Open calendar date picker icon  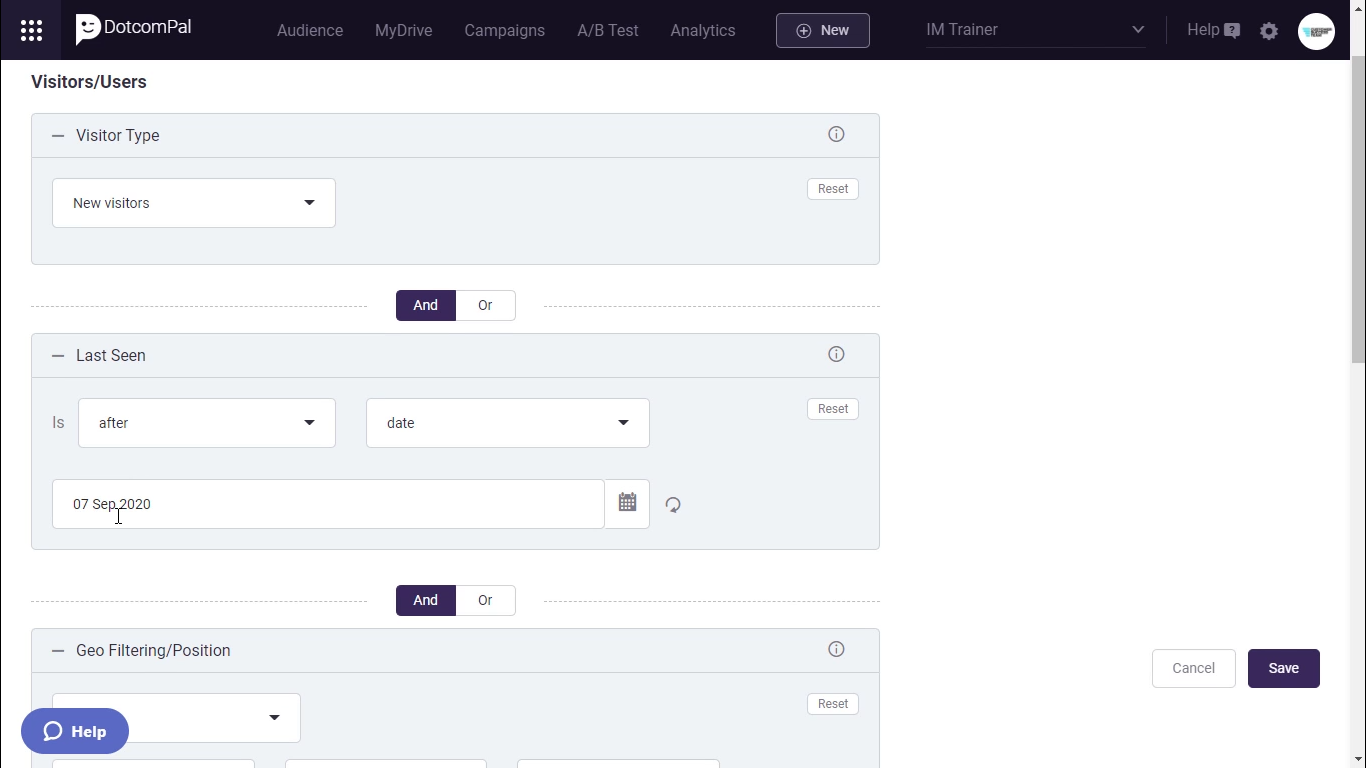pyautogui.click(x=627, y=503)
